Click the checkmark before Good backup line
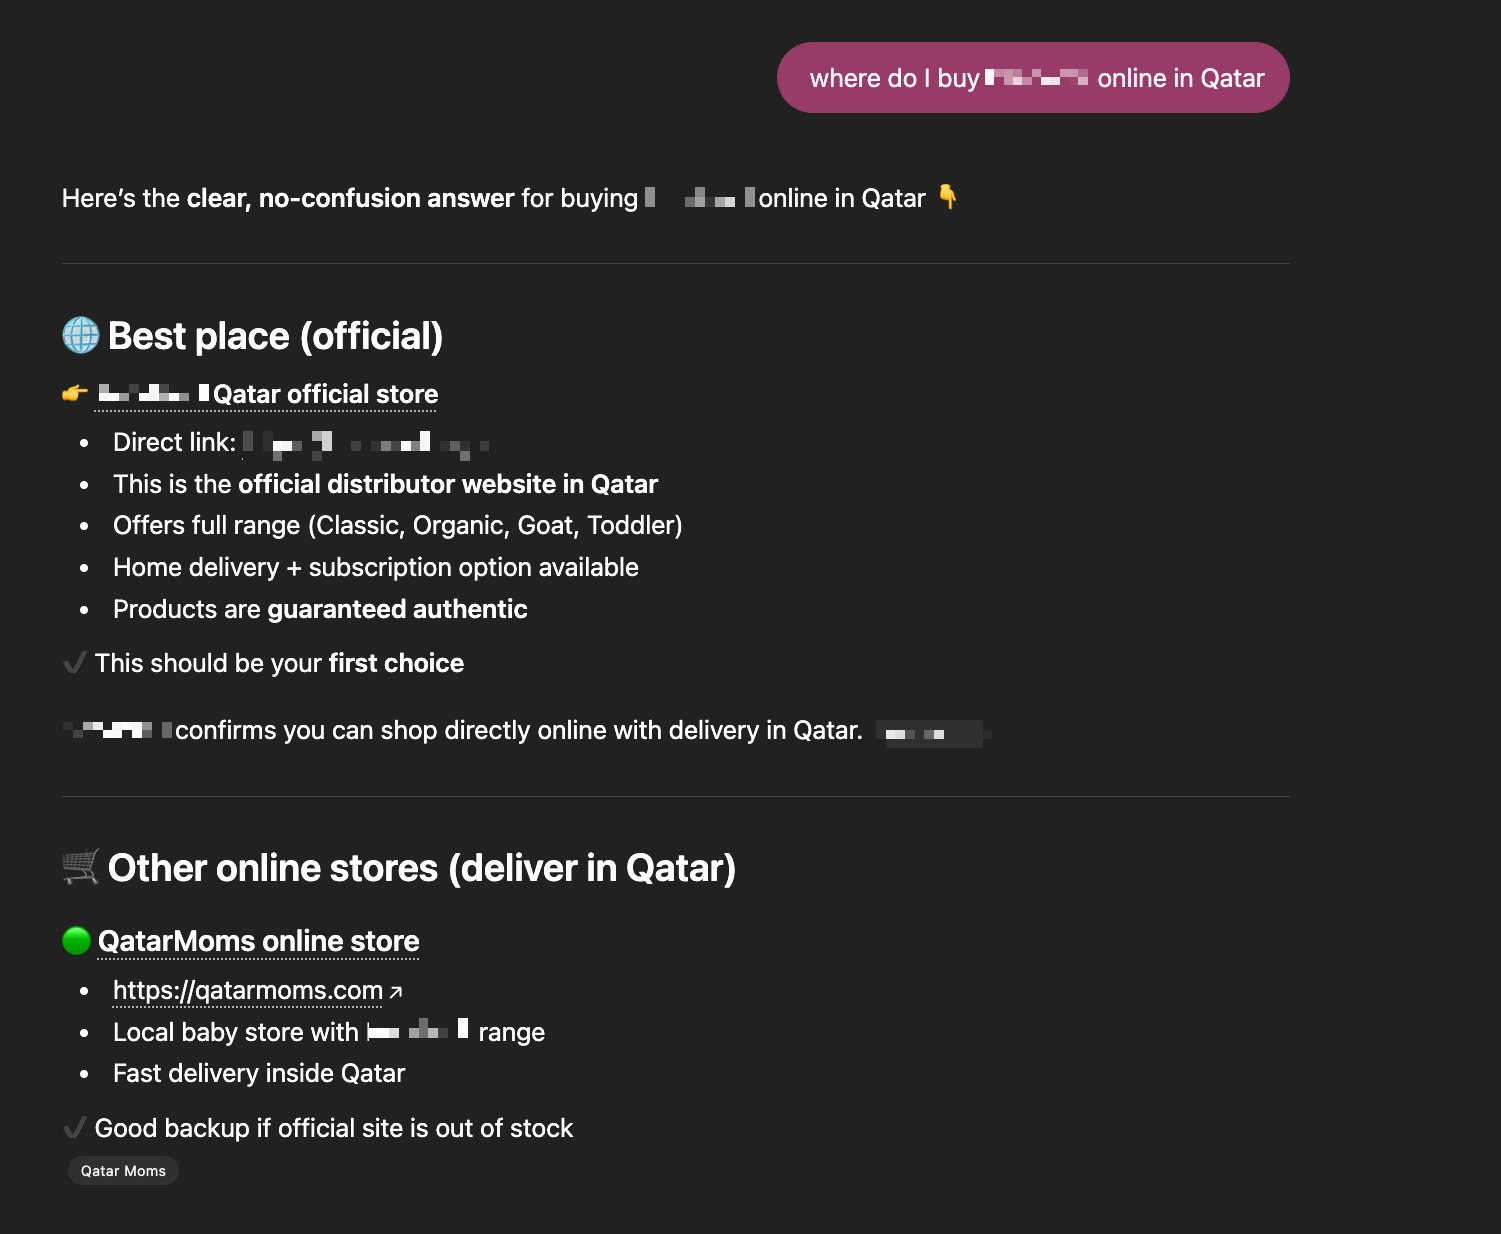Viewport: 1501px width, 1234px height. click(74, 1128)
